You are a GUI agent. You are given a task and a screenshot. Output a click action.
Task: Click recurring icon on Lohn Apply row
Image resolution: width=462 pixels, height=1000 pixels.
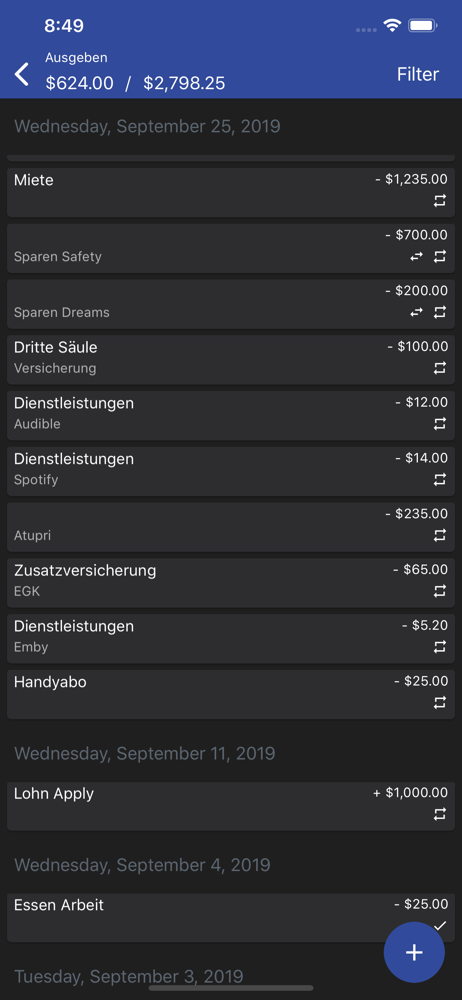point(440,814)
